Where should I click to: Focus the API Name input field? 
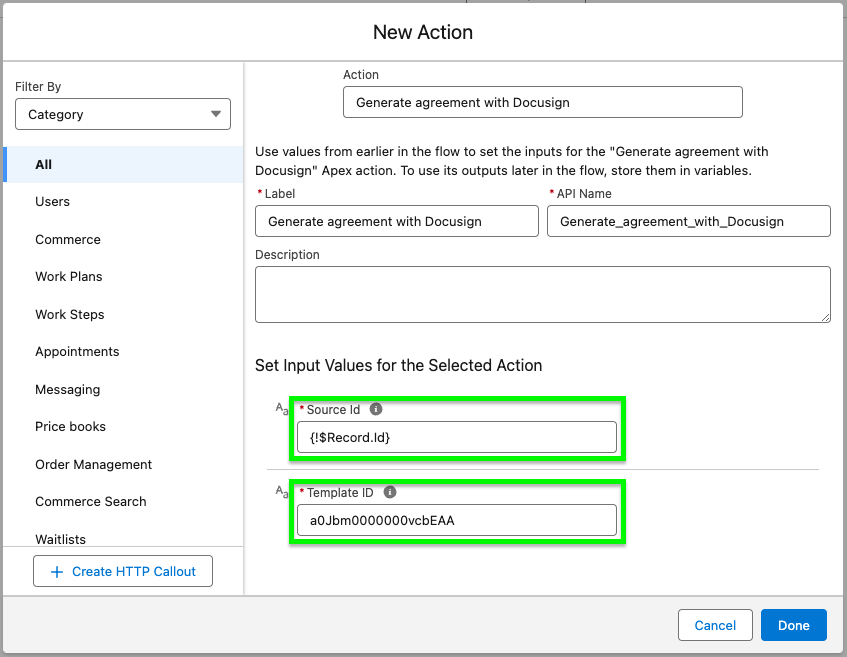point(688,221)
